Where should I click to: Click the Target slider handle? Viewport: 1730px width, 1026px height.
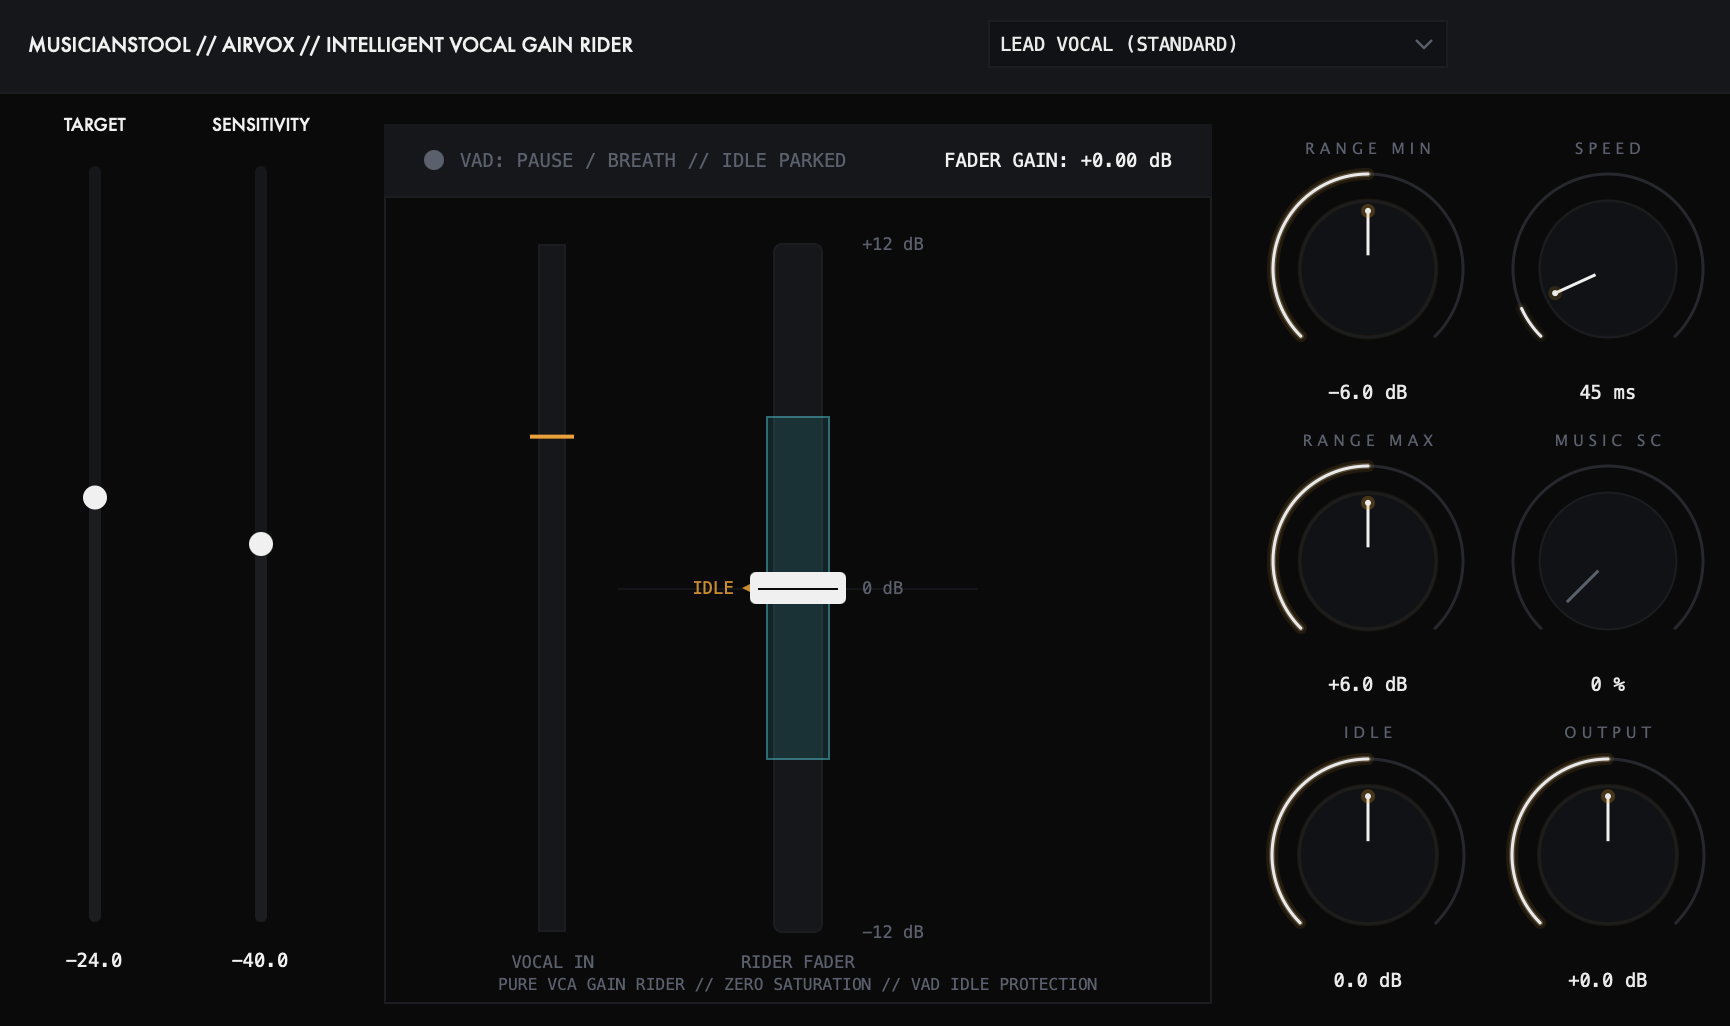coord(95,497)
